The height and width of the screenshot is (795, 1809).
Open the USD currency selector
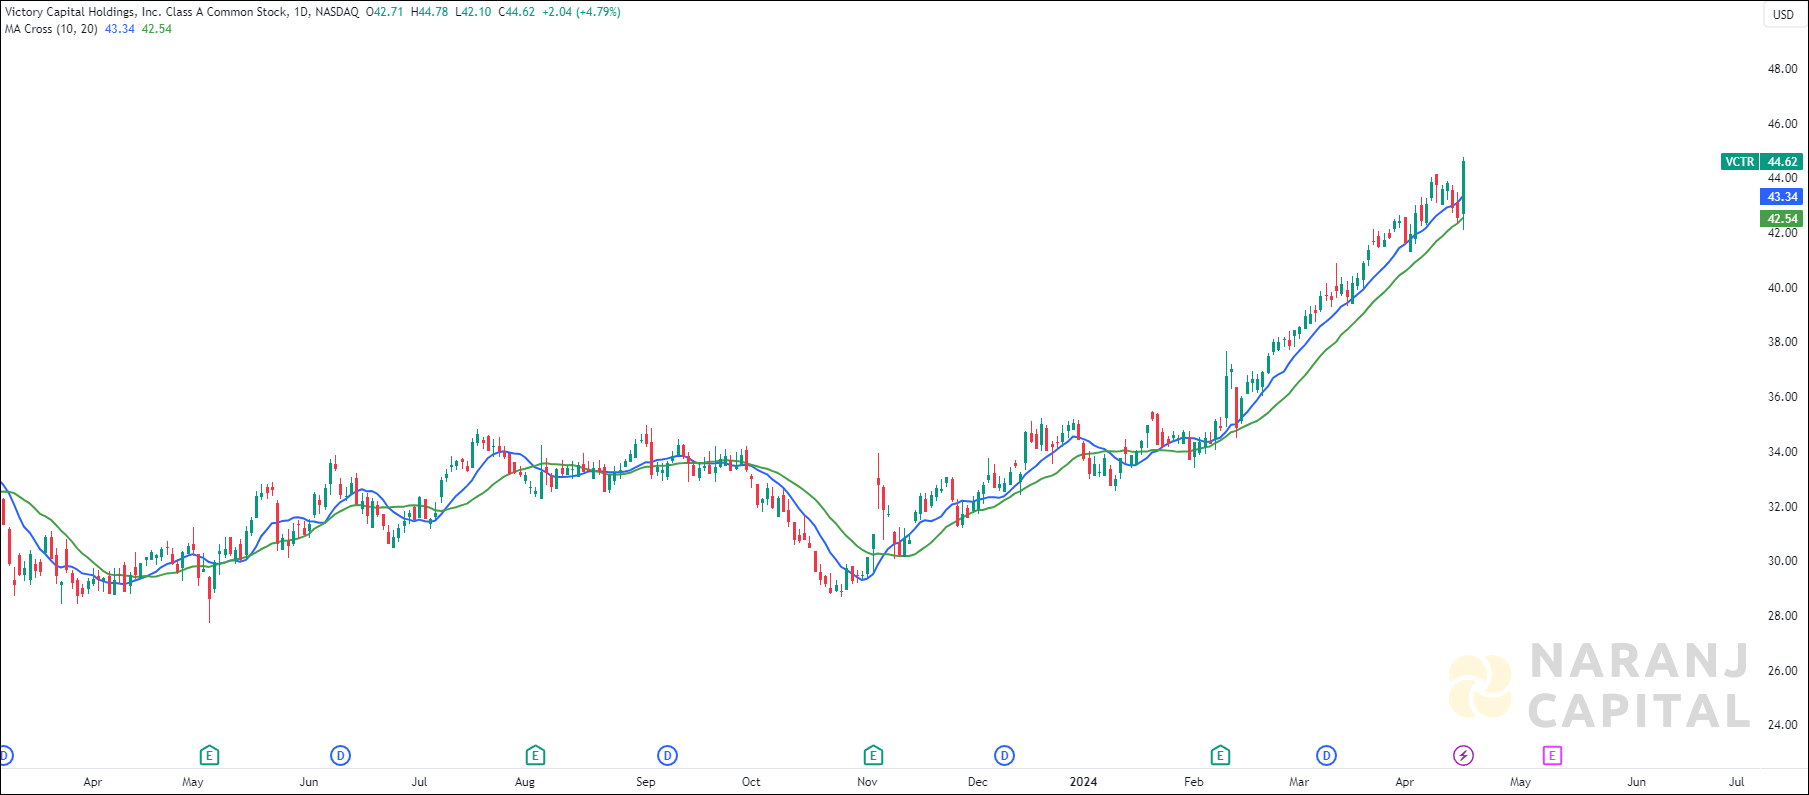pos(1784,14)
